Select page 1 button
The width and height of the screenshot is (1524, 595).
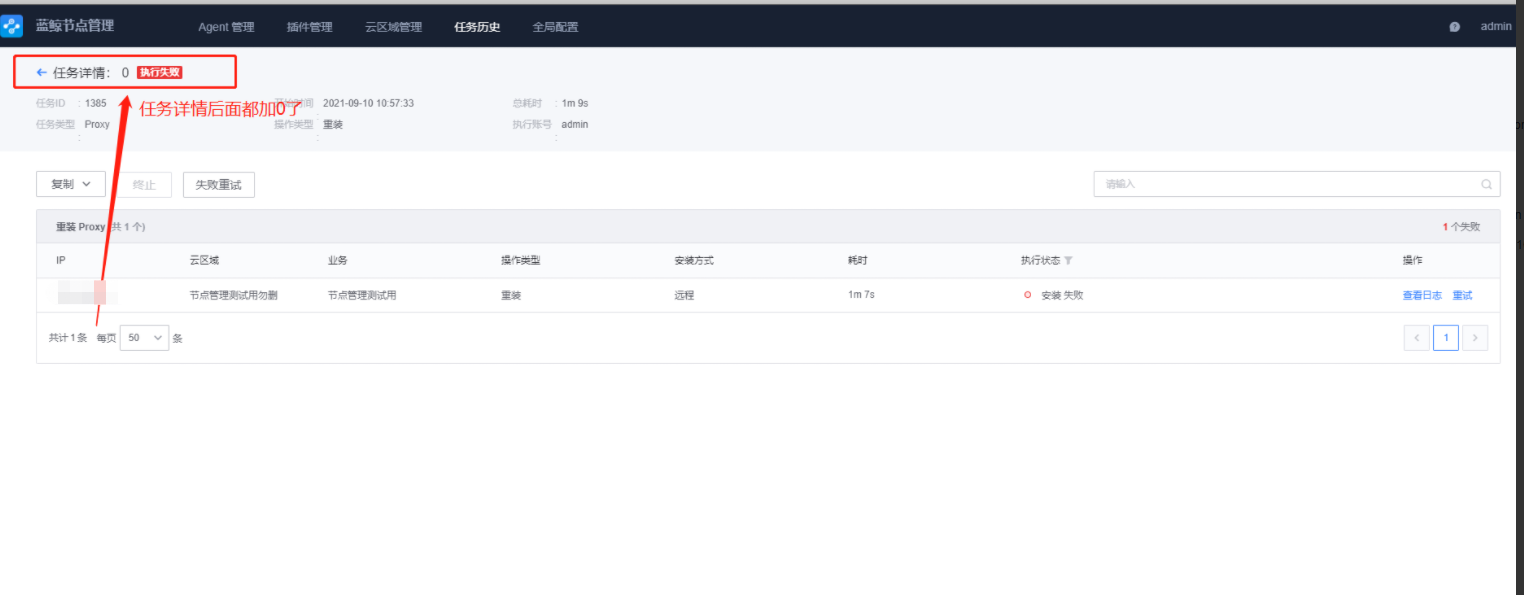[x=1445, y=338]
